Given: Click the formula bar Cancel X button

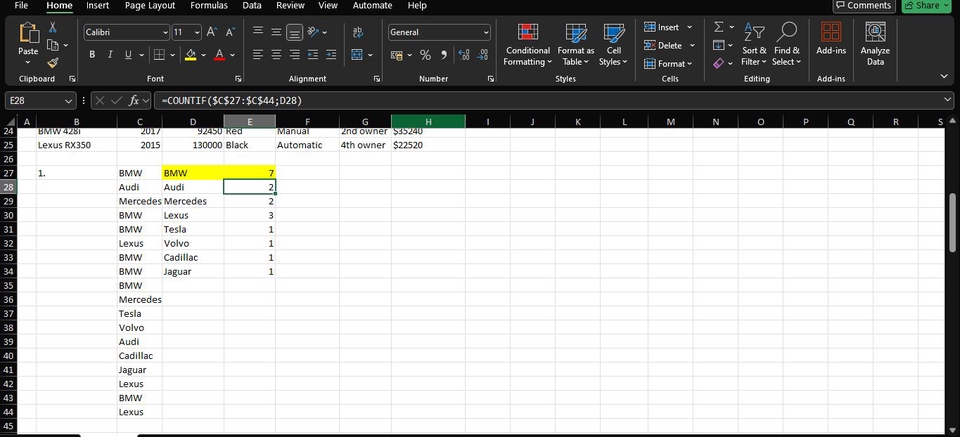Looking at the screenshot, I should (x=101, y=100).
